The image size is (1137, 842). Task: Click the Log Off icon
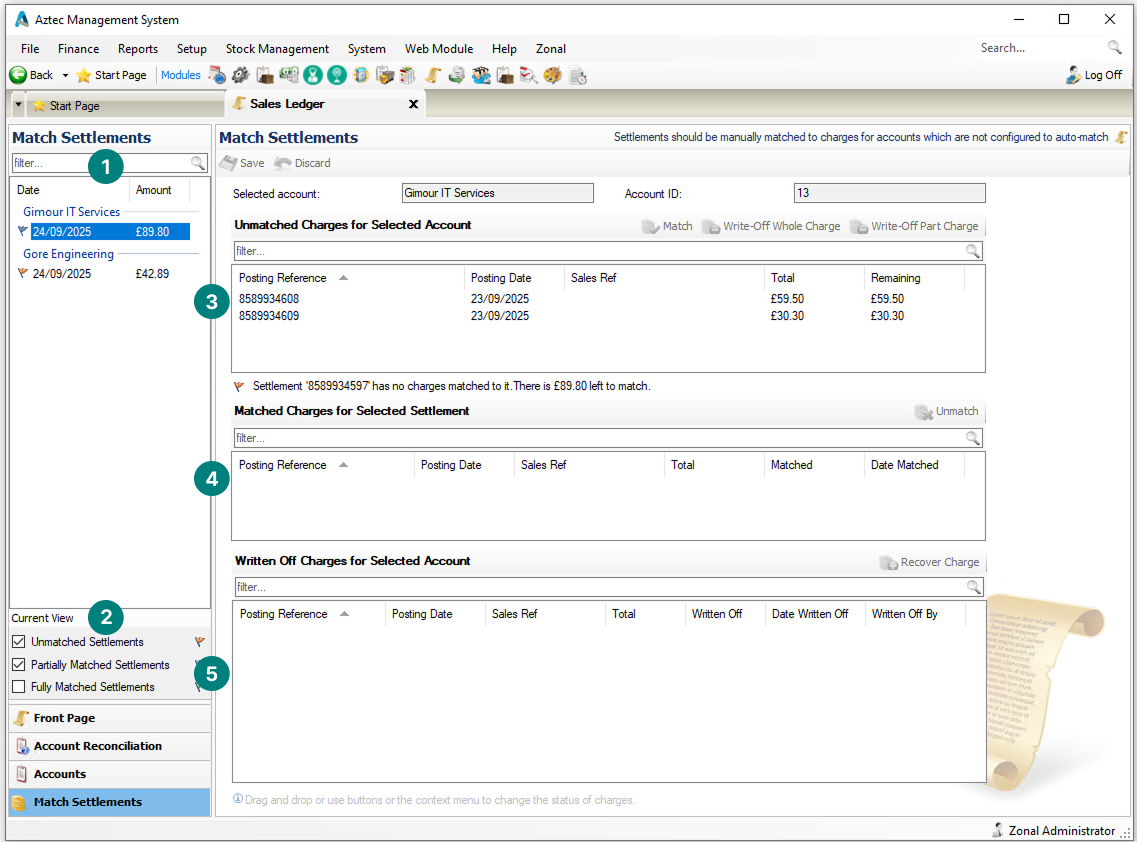pyautogui.click(x=1073, y=75)
